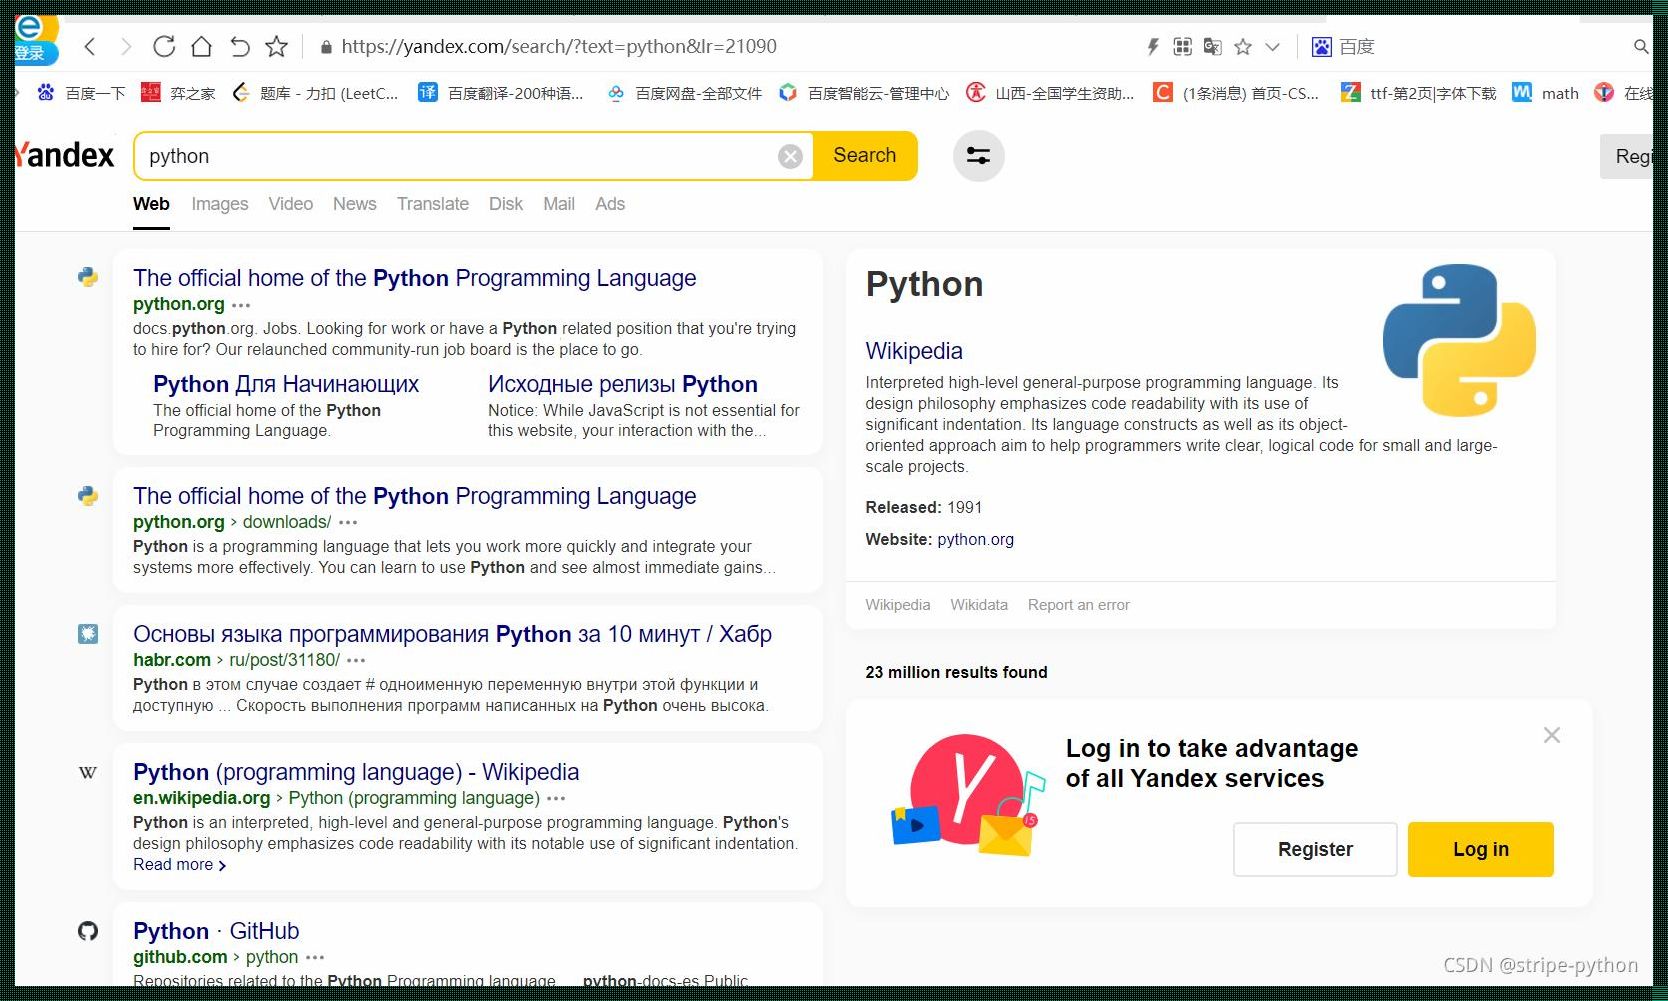This screenshot has height=1001, width=1668.
Task: Click the Report an error link
Action: coord(1079,605)
